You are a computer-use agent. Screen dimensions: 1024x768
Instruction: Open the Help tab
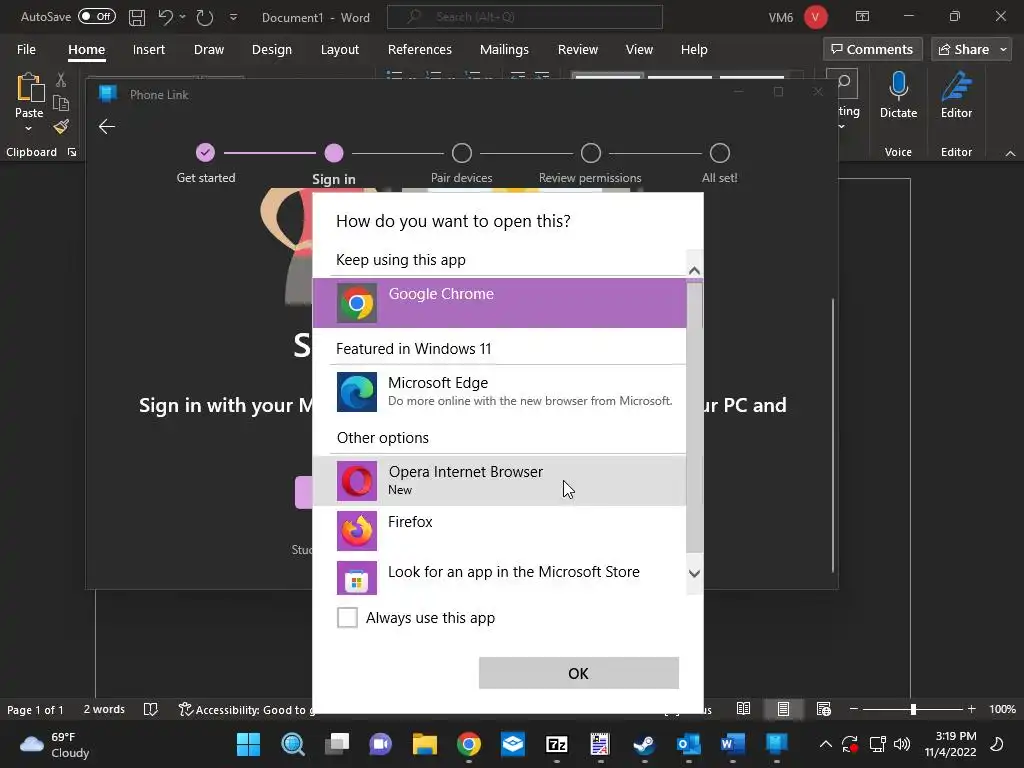click(694, 50)
